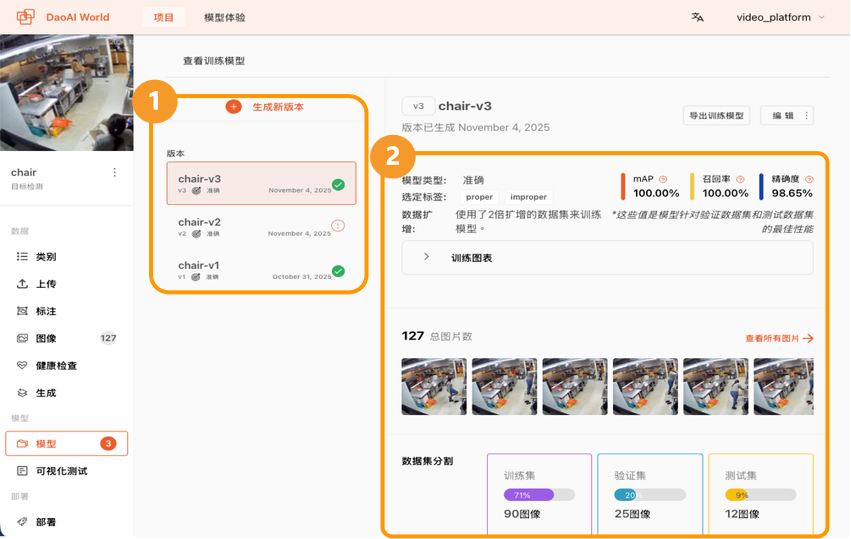Open the language translation icon
The image size is (851, 539).
(697, 17)
